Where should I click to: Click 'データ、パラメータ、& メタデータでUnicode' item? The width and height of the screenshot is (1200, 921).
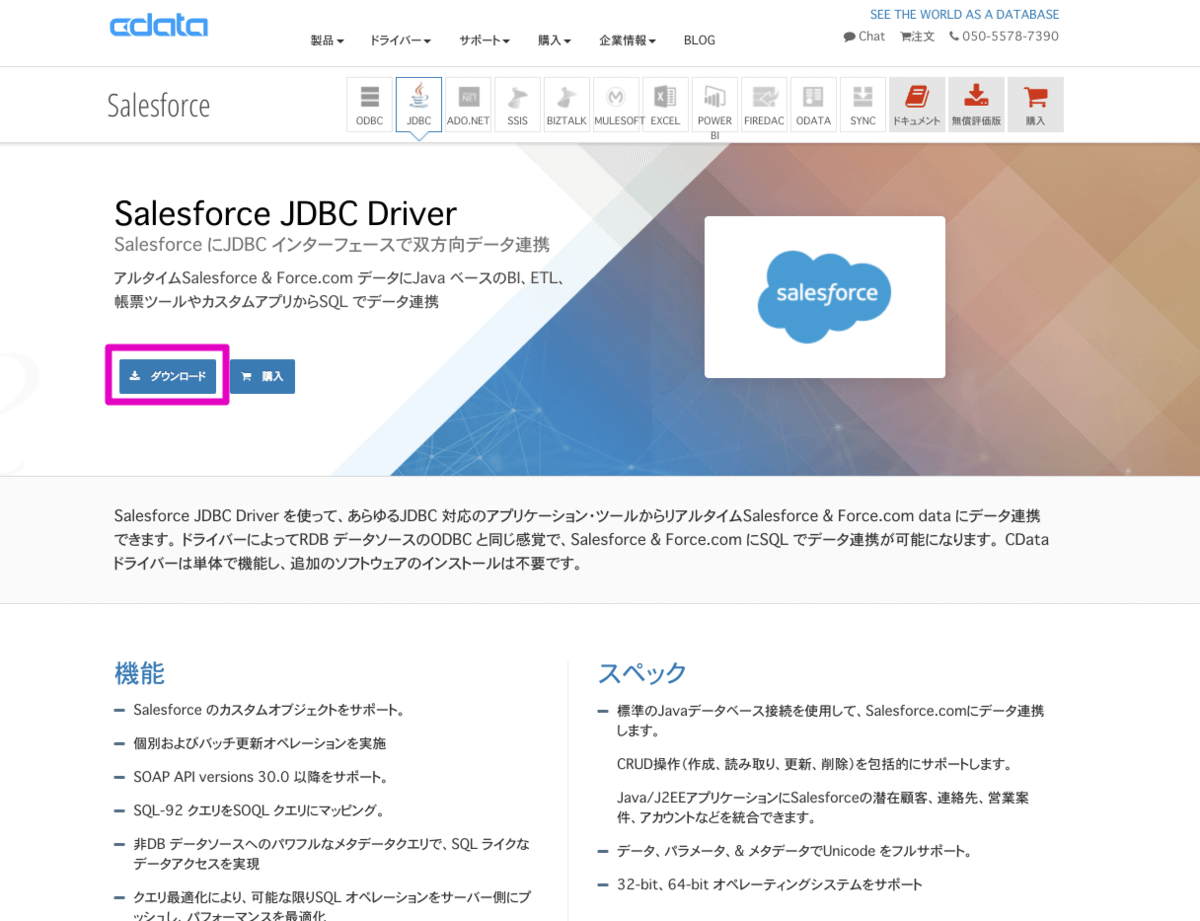(794, 851)
